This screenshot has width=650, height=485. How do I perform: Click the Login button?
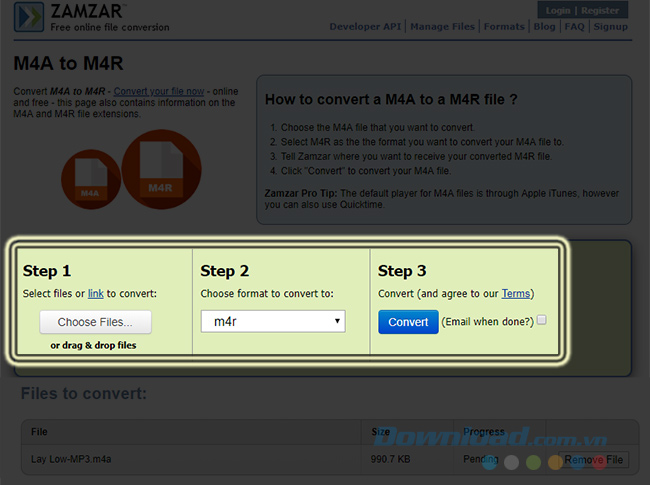[558, 10]
